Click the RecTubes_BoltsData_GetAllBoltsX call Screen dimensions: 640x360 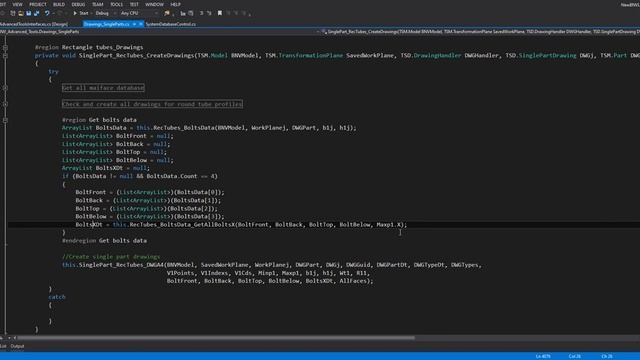182,224
